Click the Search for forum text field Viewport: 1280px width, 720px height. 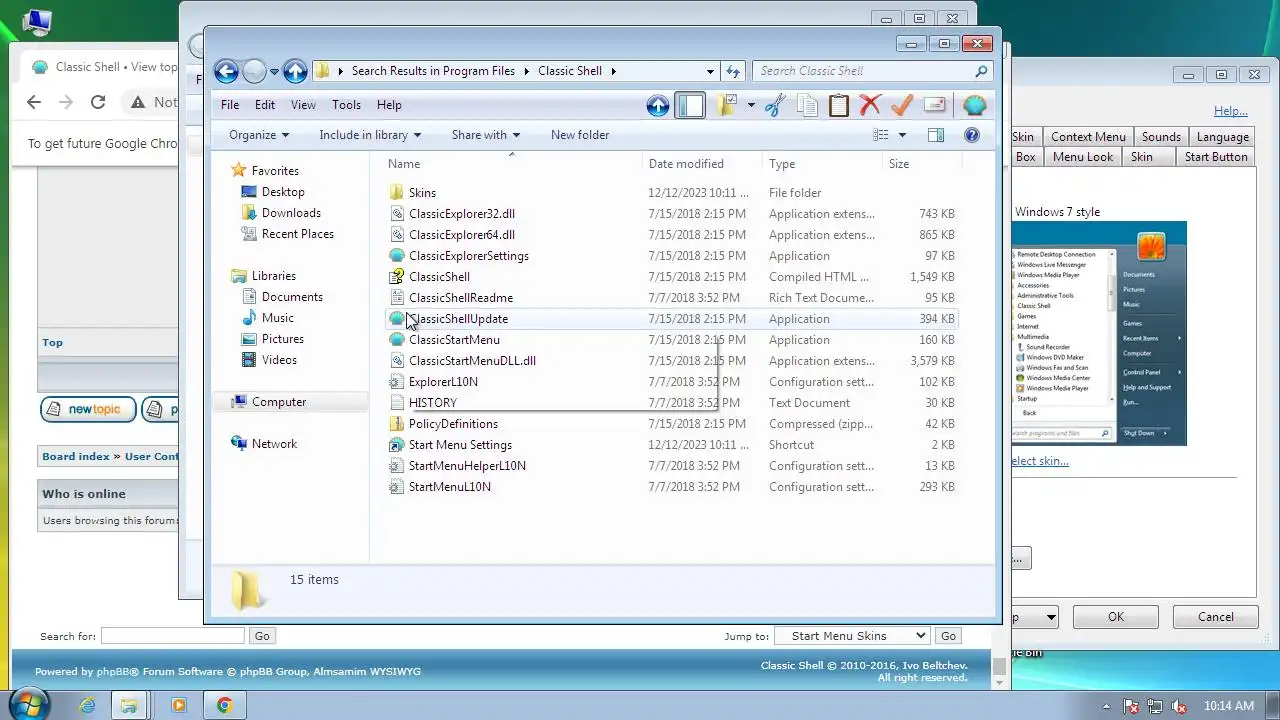pos(172,636)
